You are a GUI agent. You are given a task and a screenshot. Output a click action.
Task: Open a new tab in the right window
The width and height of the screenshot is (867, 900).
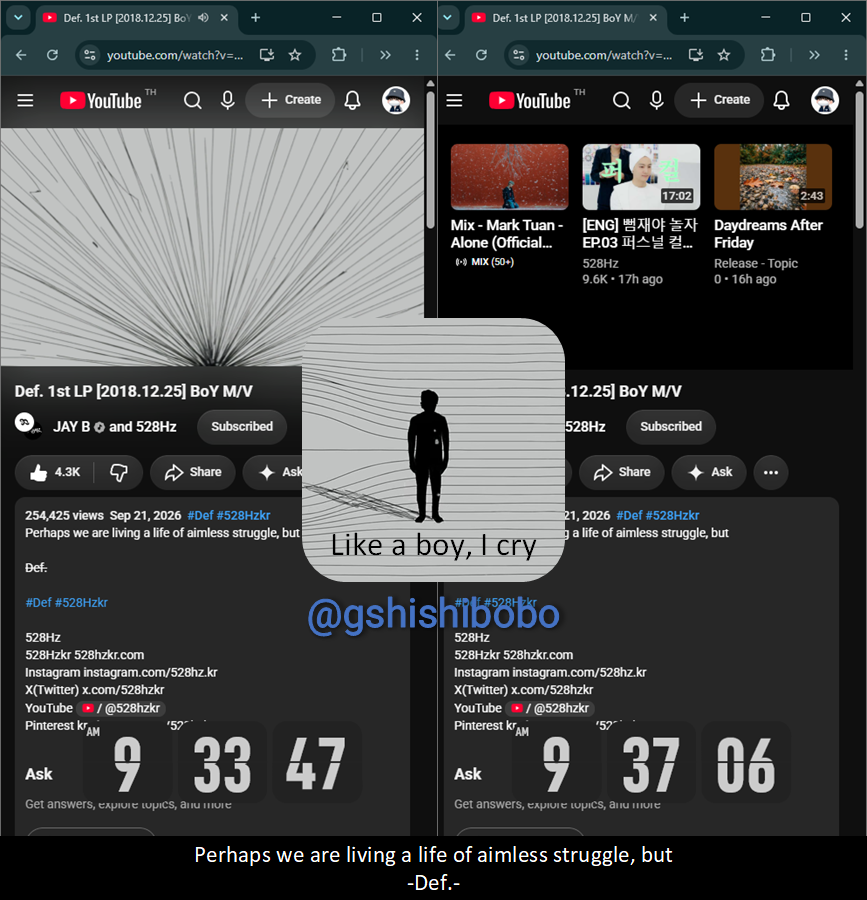point(685,18)
